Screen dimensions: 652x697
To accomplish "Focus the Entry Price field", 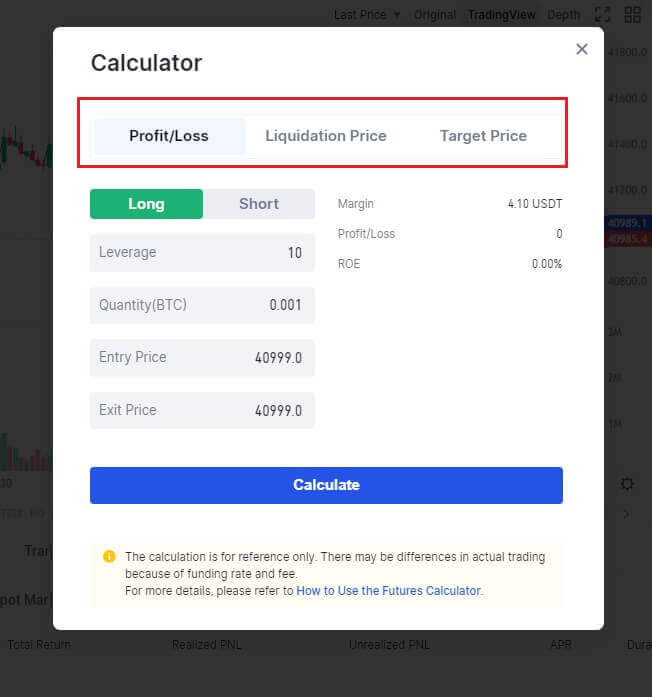I will (x=202, y=358).
